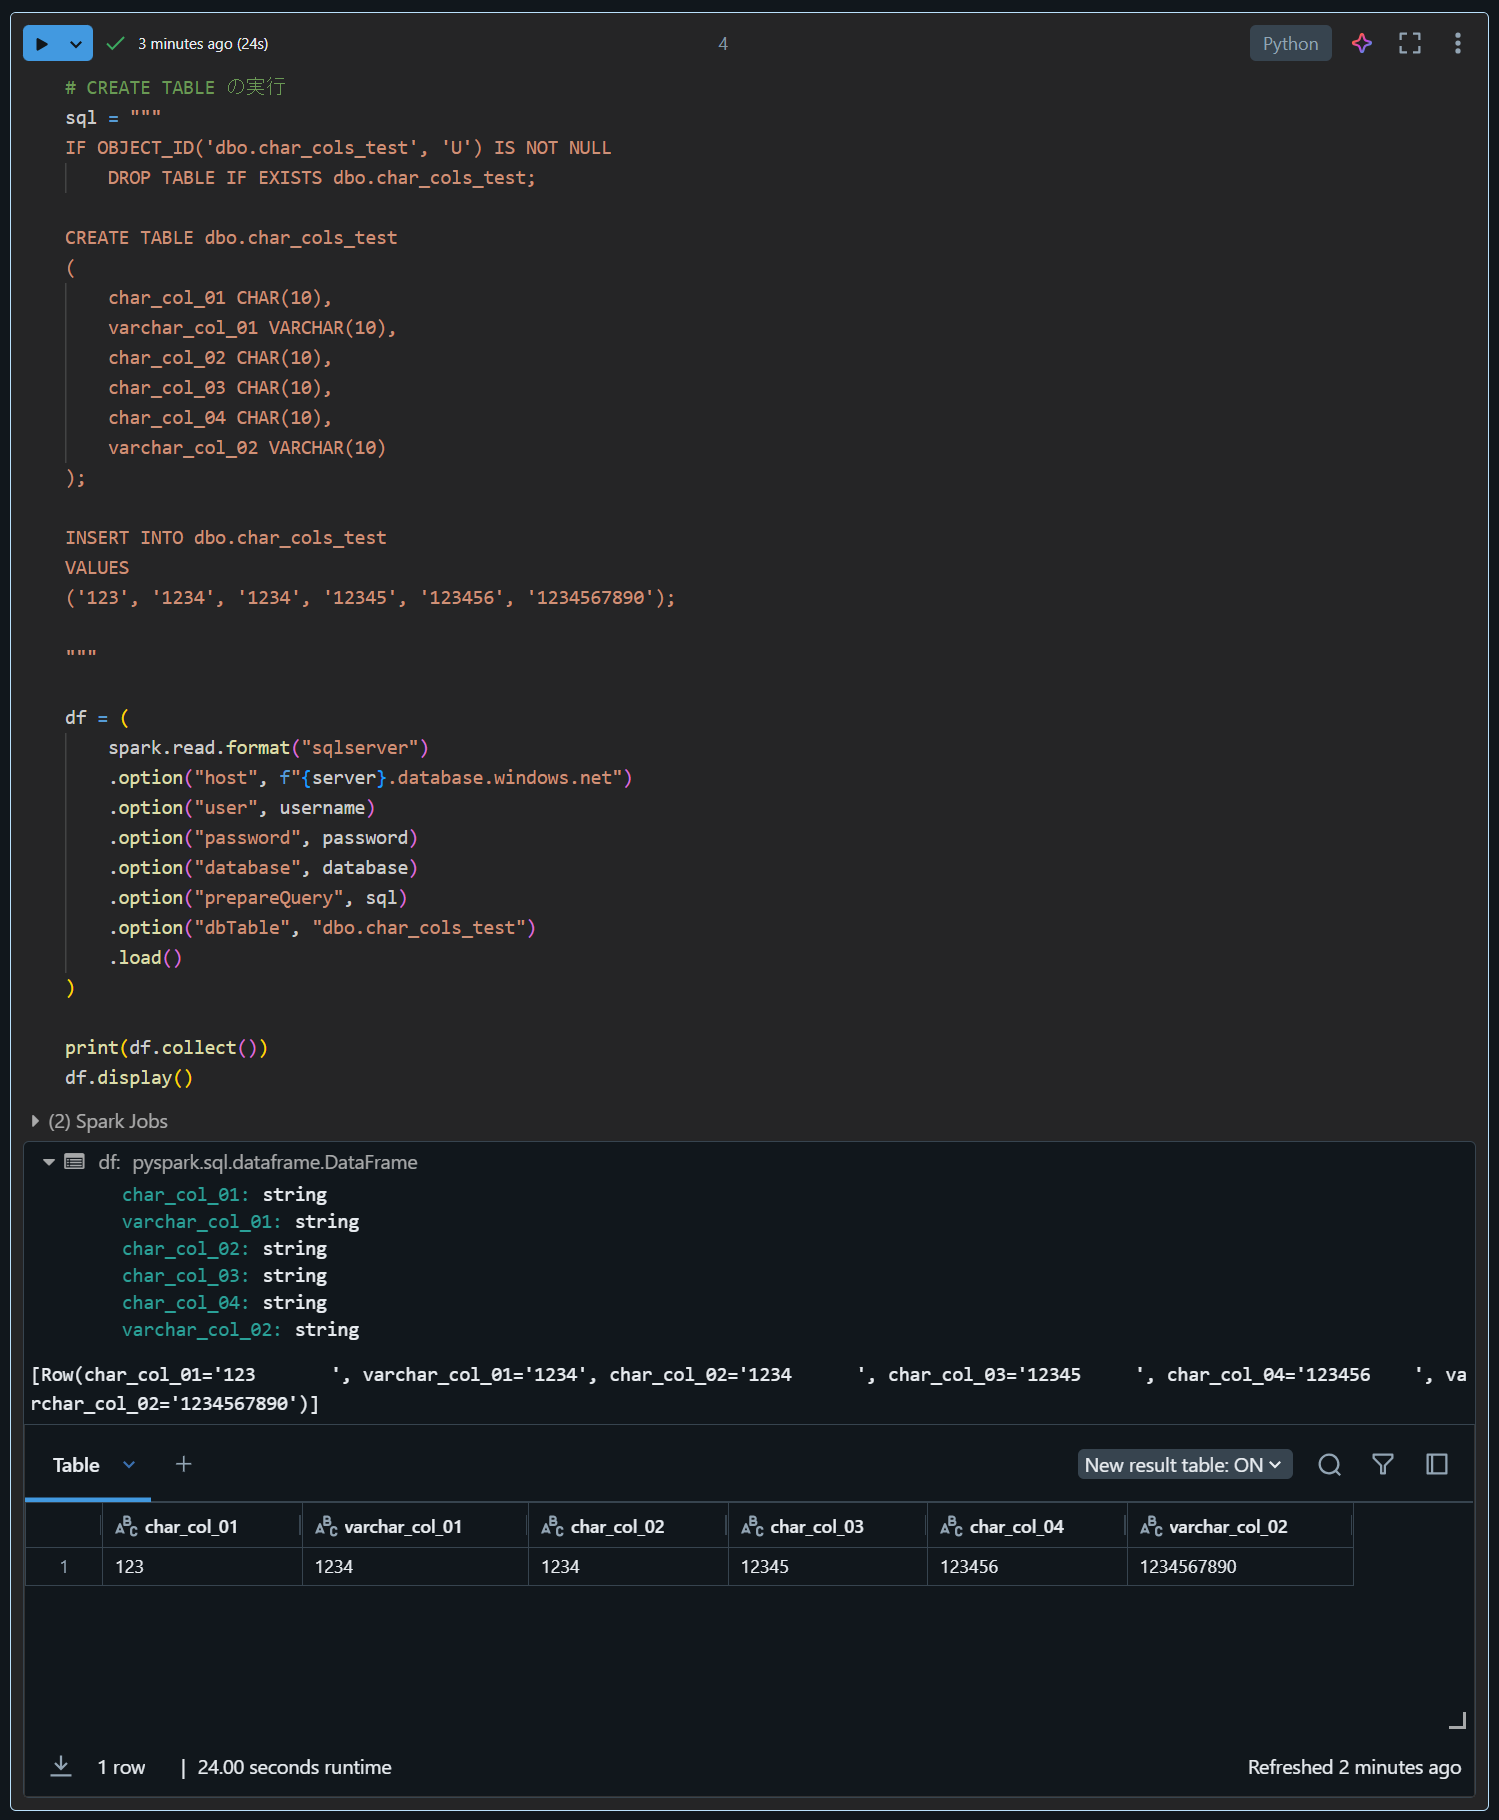Image resolution: width=1499 pixels, height=1820 pixels.
Task: Open the Table tab dropdown chevron
Action: tap(129, 1465)
